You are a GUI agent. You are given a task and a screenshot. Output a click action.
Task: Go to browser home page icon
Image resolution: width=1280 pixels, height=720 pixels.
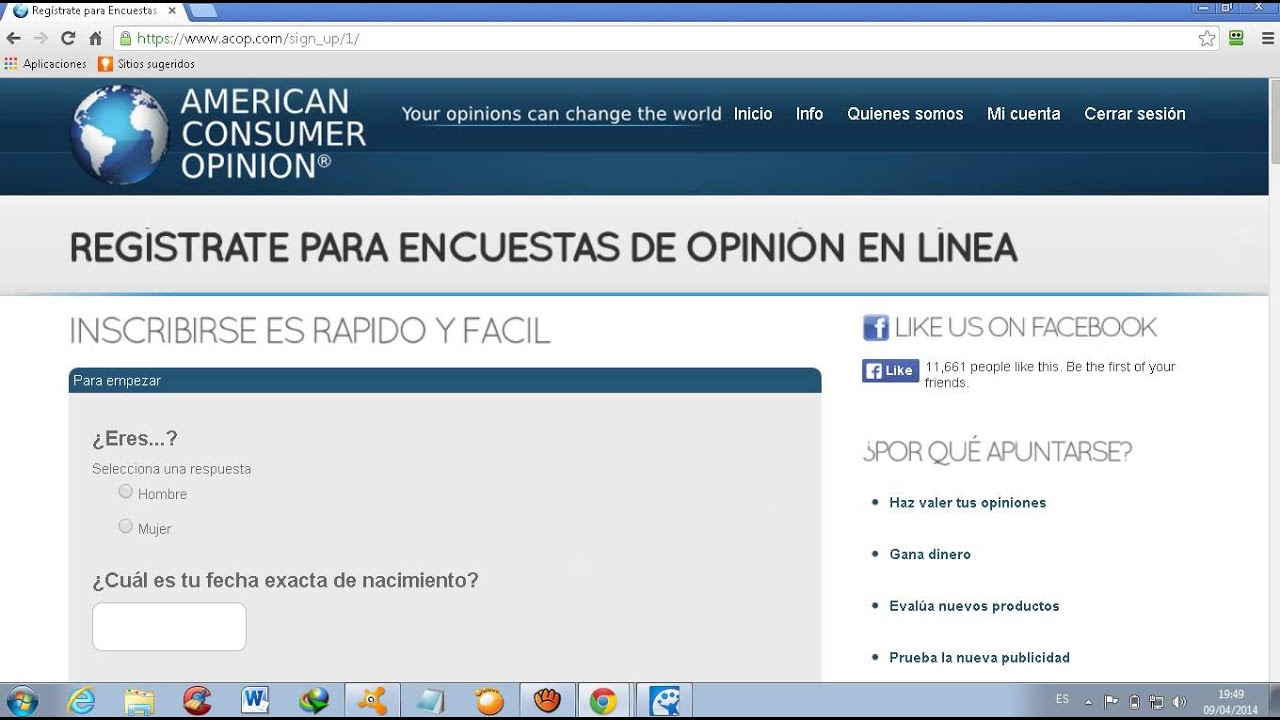[95, 38]
